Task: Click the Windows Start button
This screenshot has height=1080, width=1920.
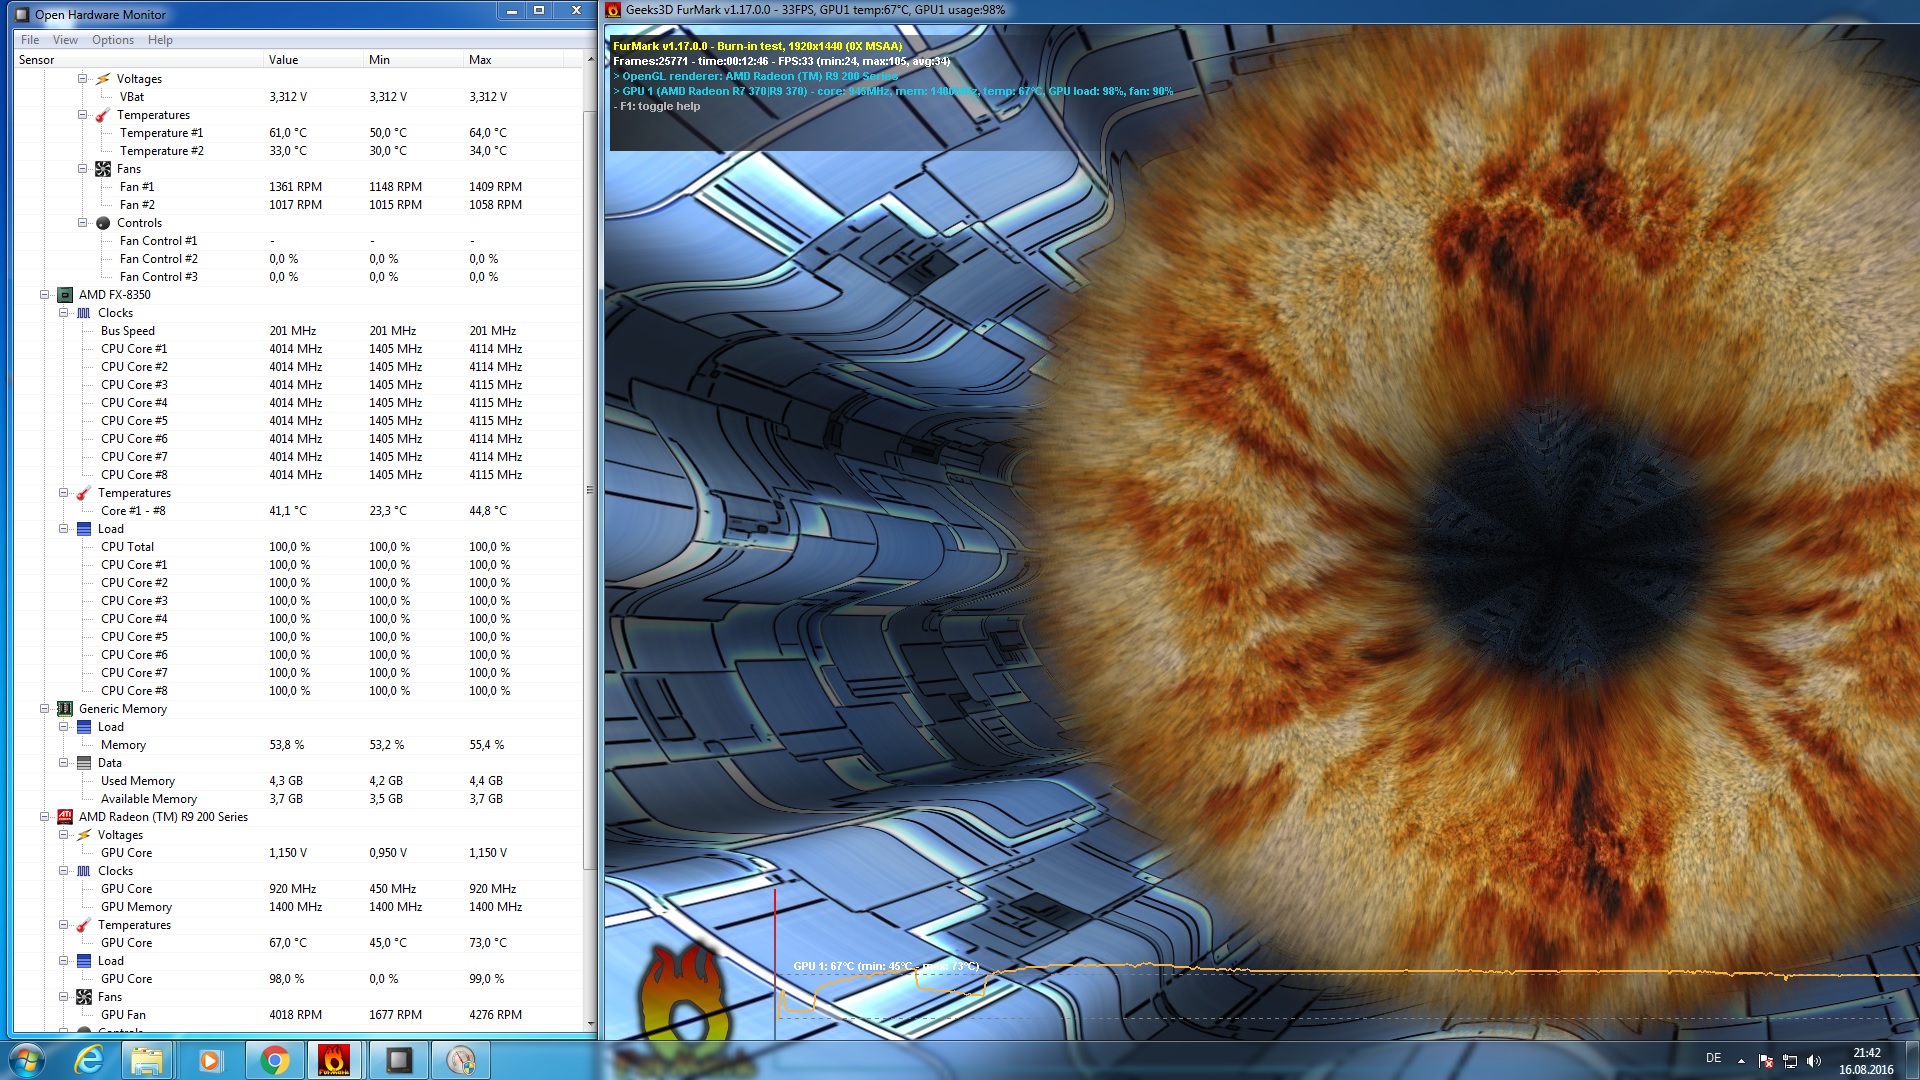Action: click(27, 1060)
